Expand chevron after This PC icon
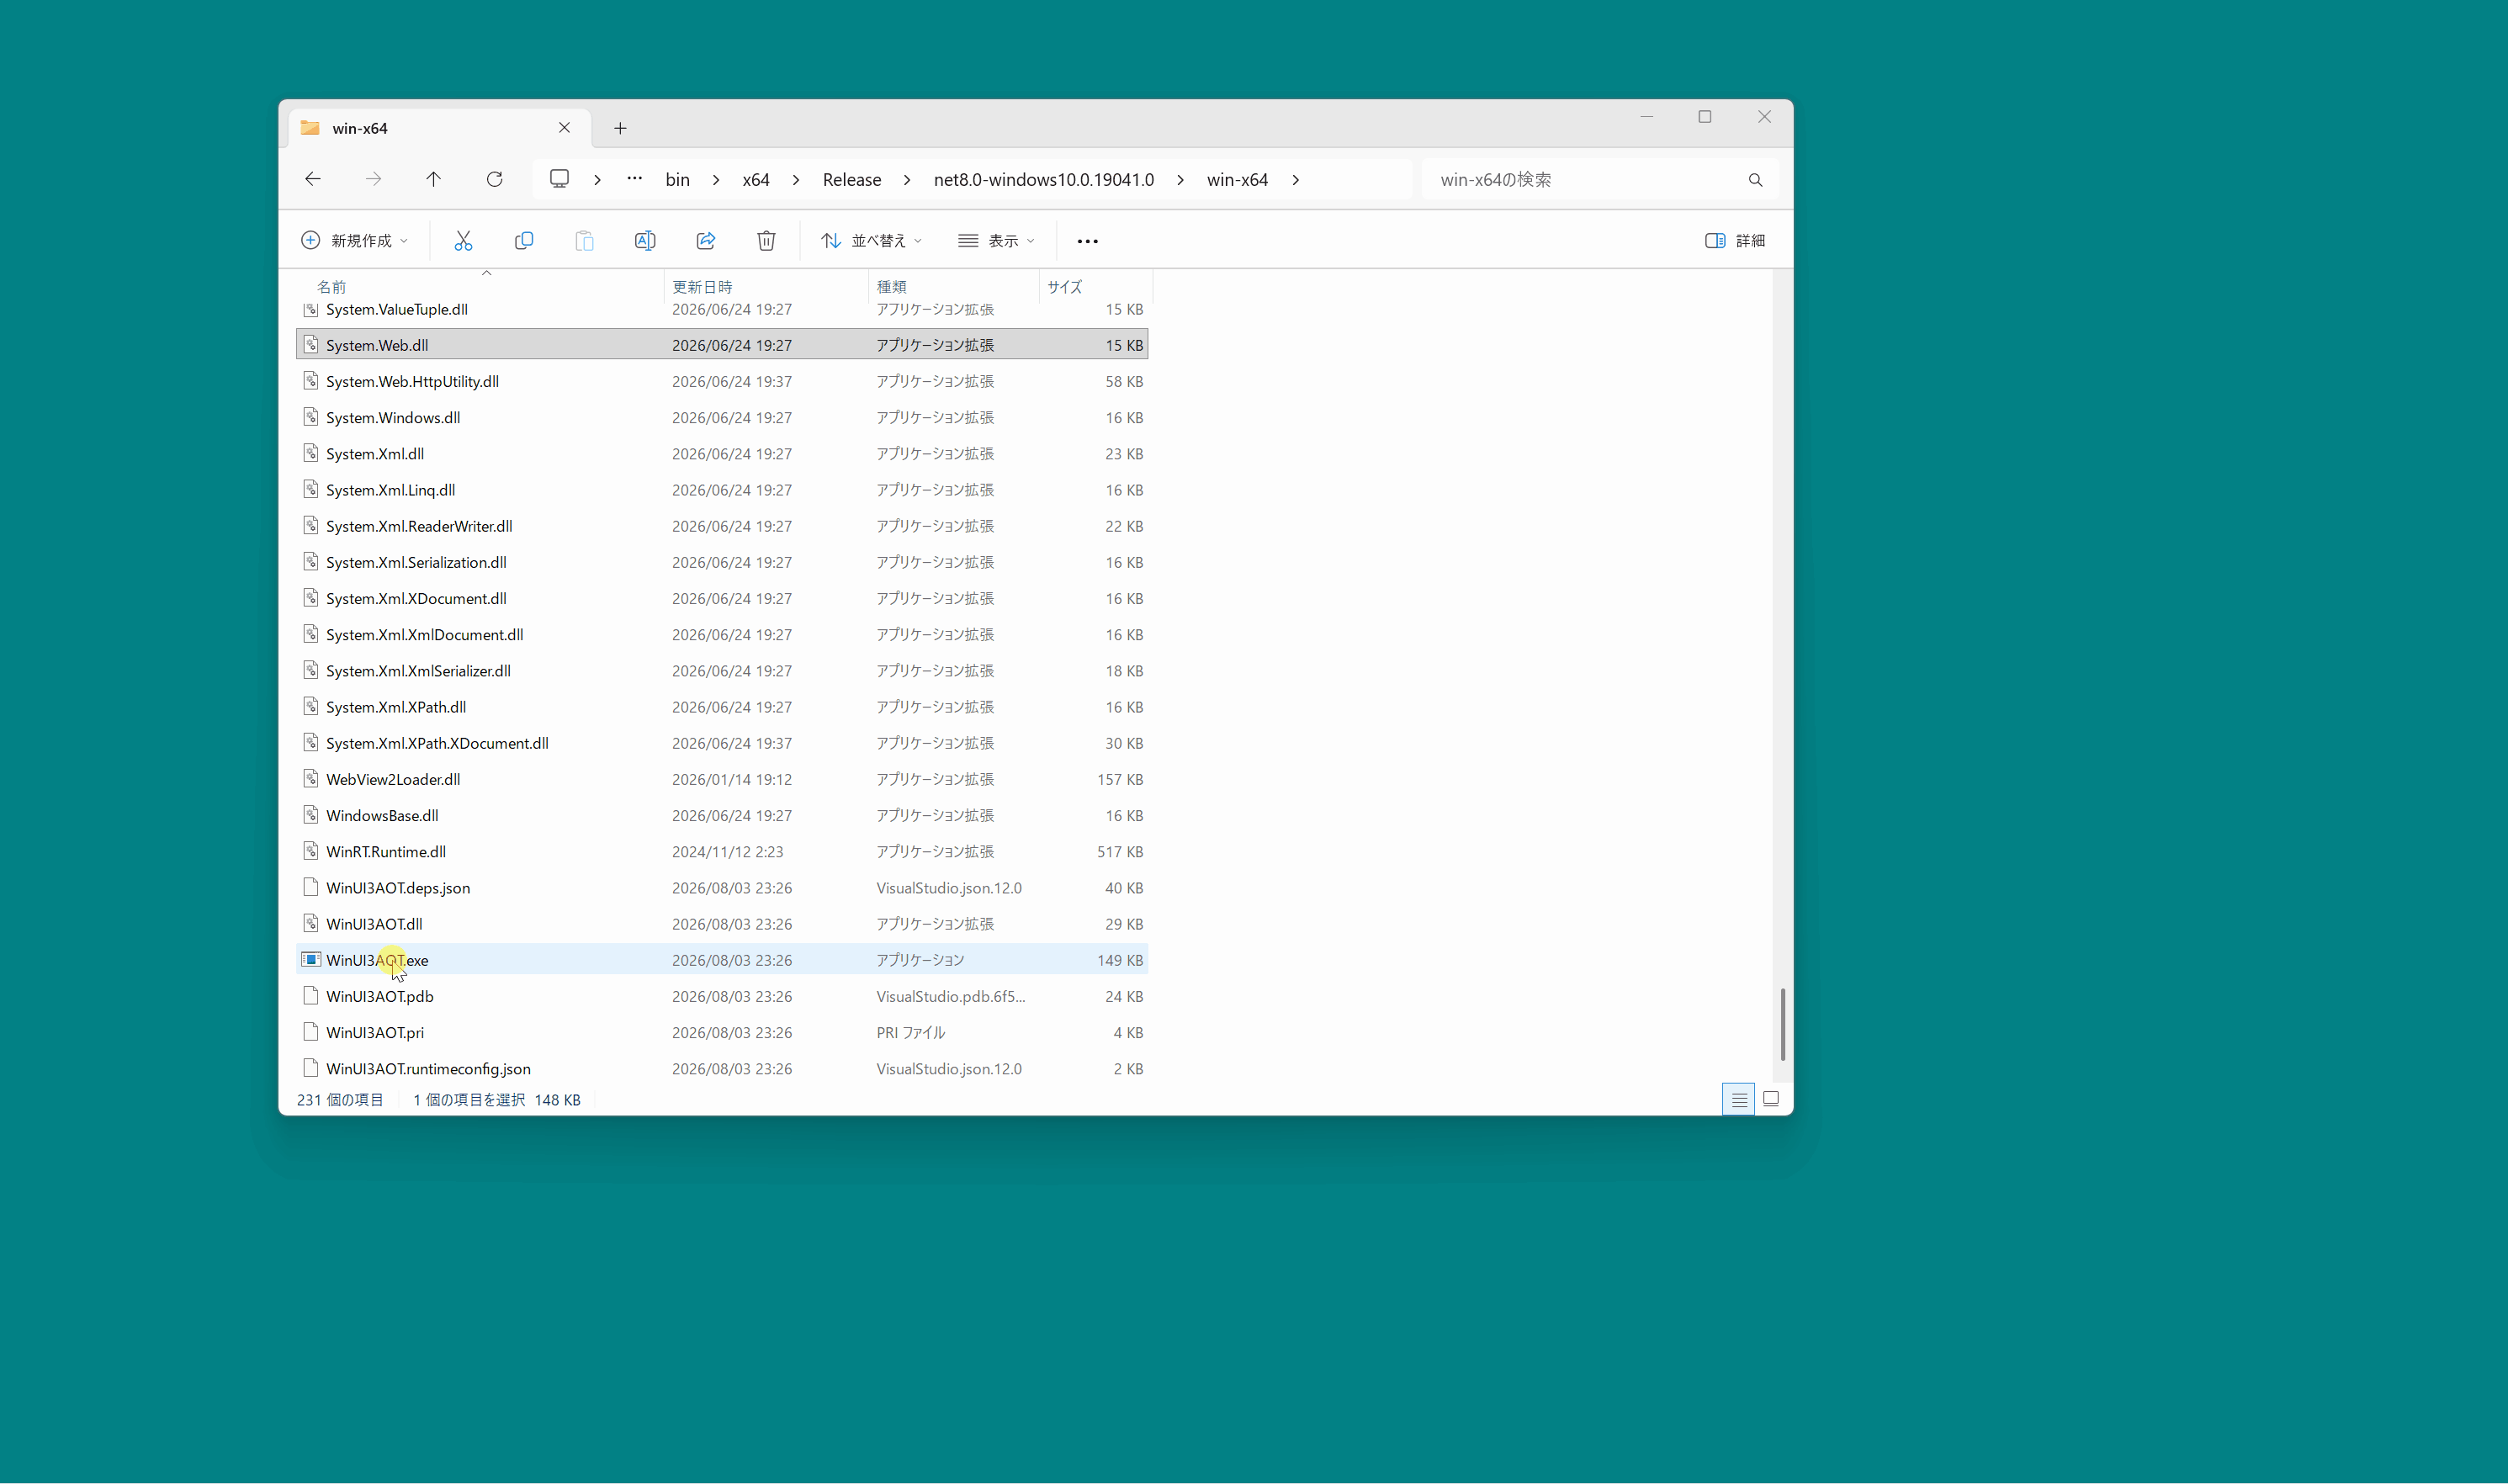The width and height of the screenshot is (2508, 1484). [x=597, y=180]
